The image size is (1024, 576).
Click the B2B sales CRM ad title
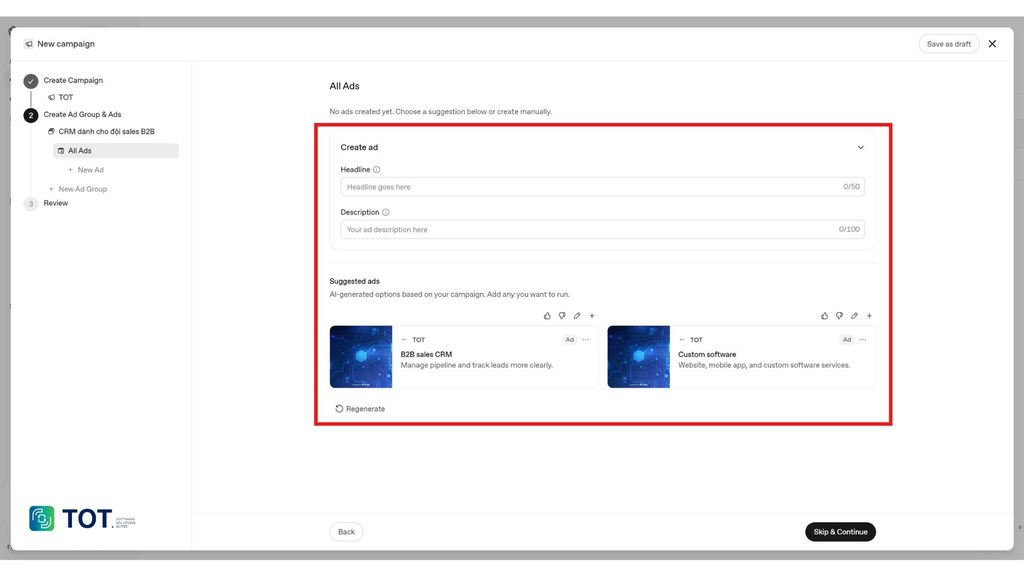pyautogui.click(x=426, y=354)
